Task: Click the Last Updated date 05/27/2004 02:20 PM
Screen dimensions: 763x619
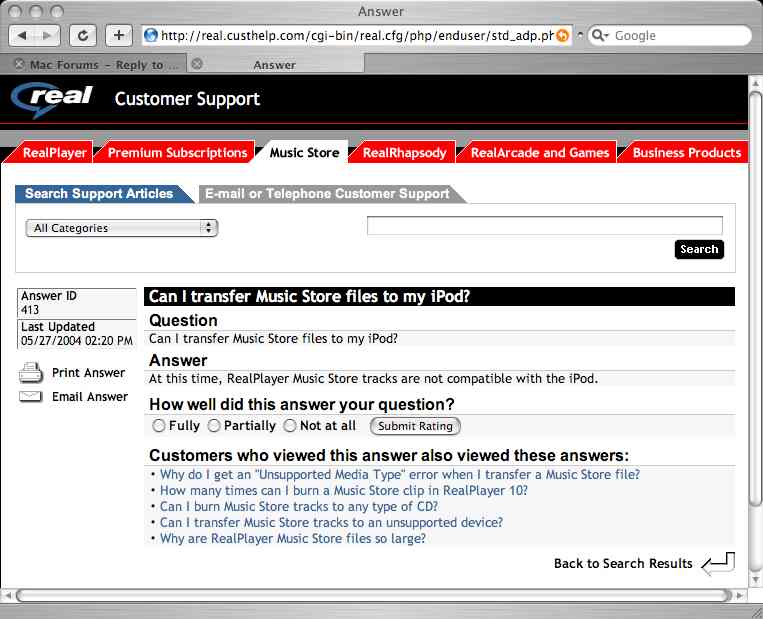Action: tap(77, 341)
